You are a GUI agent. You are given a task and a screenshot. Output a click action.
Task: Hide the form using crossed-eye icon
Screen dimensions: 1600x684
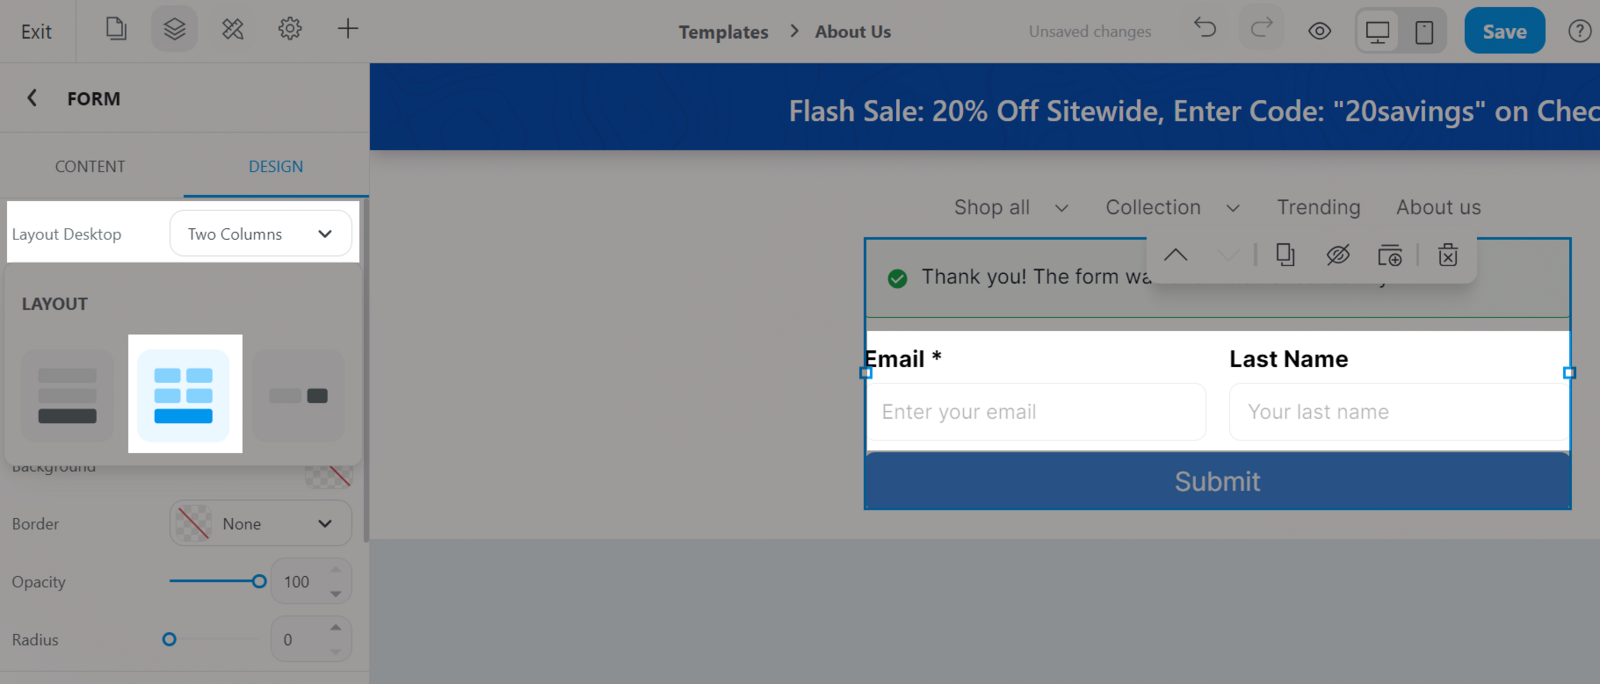tap(1337, 255)
